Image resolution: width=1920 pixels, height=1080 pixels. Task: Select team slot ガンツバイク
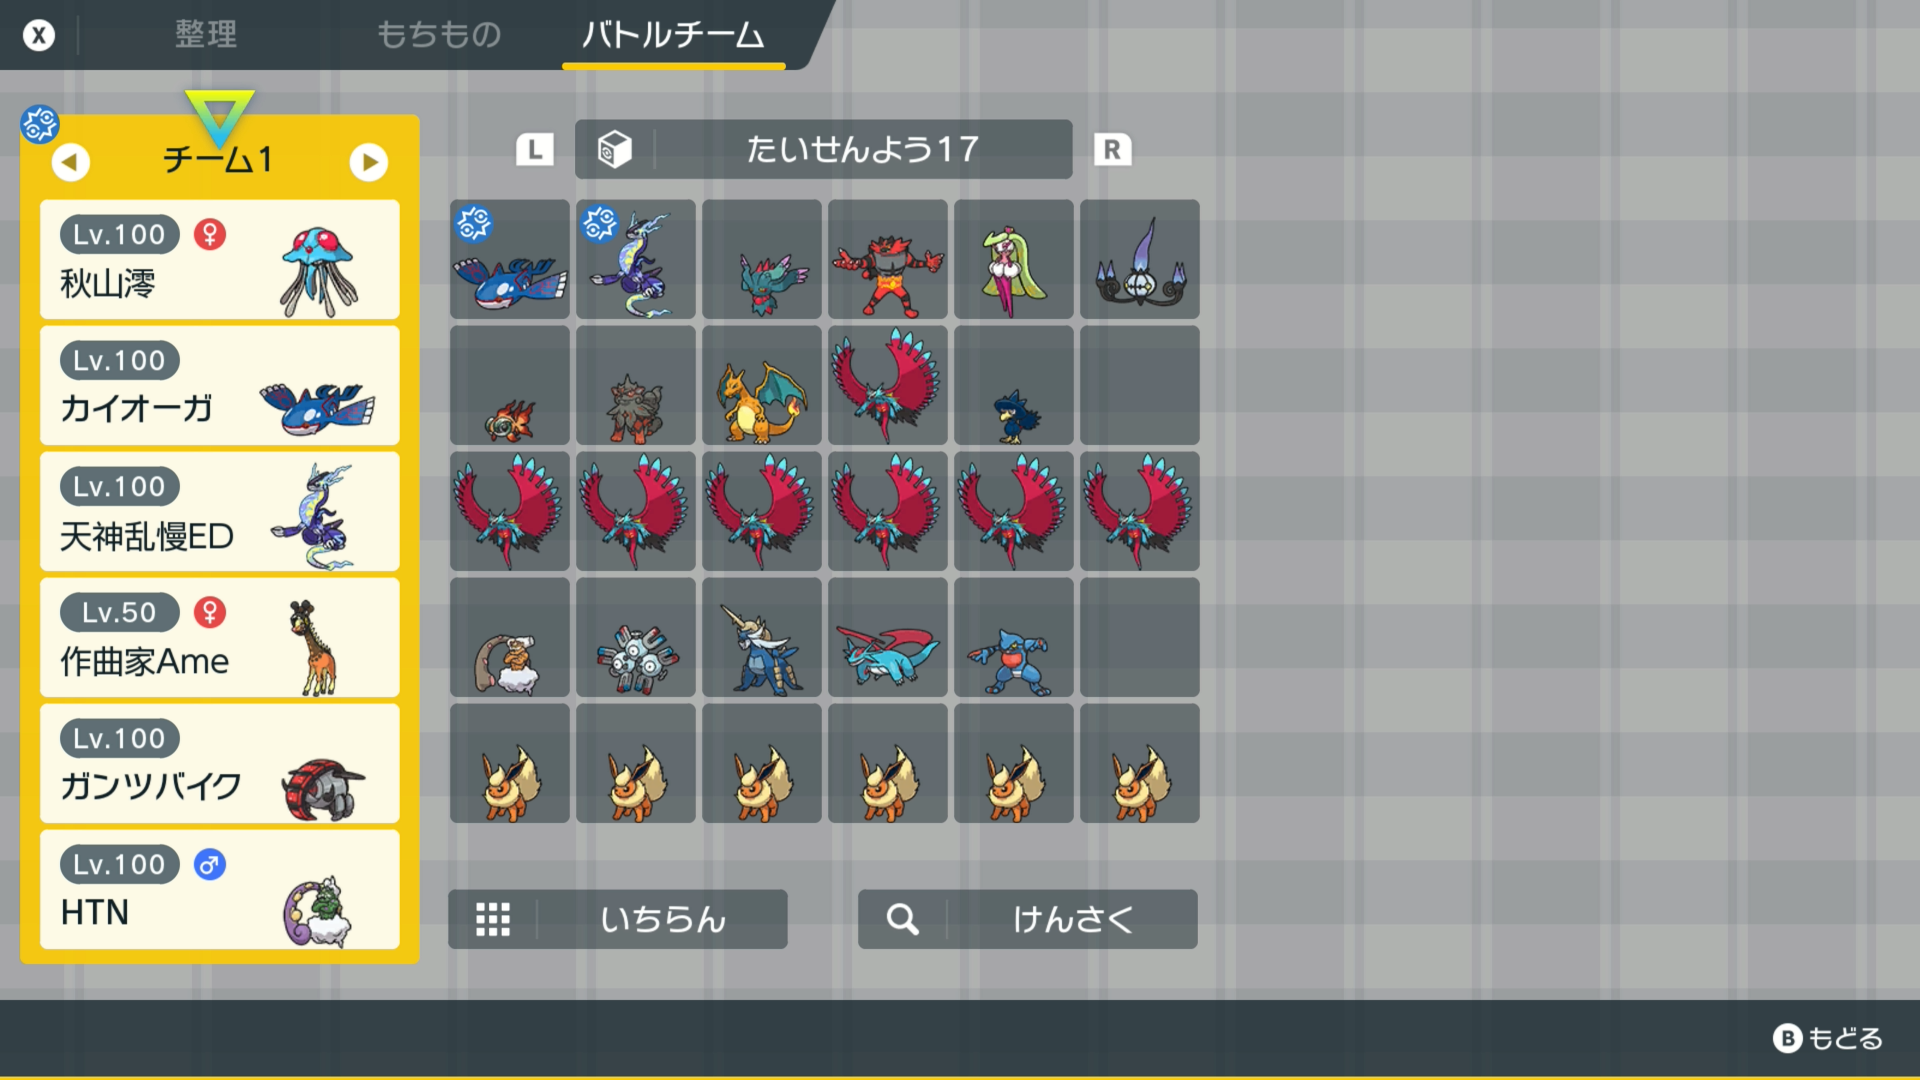point(220,763)
